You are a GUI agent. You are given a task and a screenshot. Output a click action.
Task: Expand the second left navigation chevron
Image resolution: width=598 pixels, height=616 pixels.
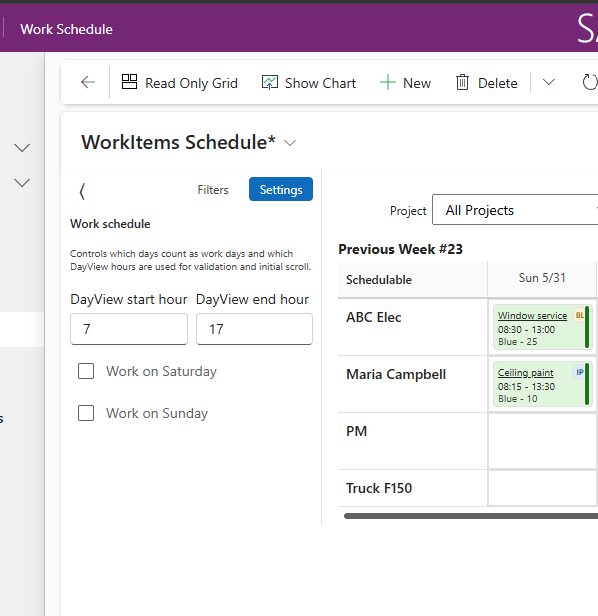22,183
